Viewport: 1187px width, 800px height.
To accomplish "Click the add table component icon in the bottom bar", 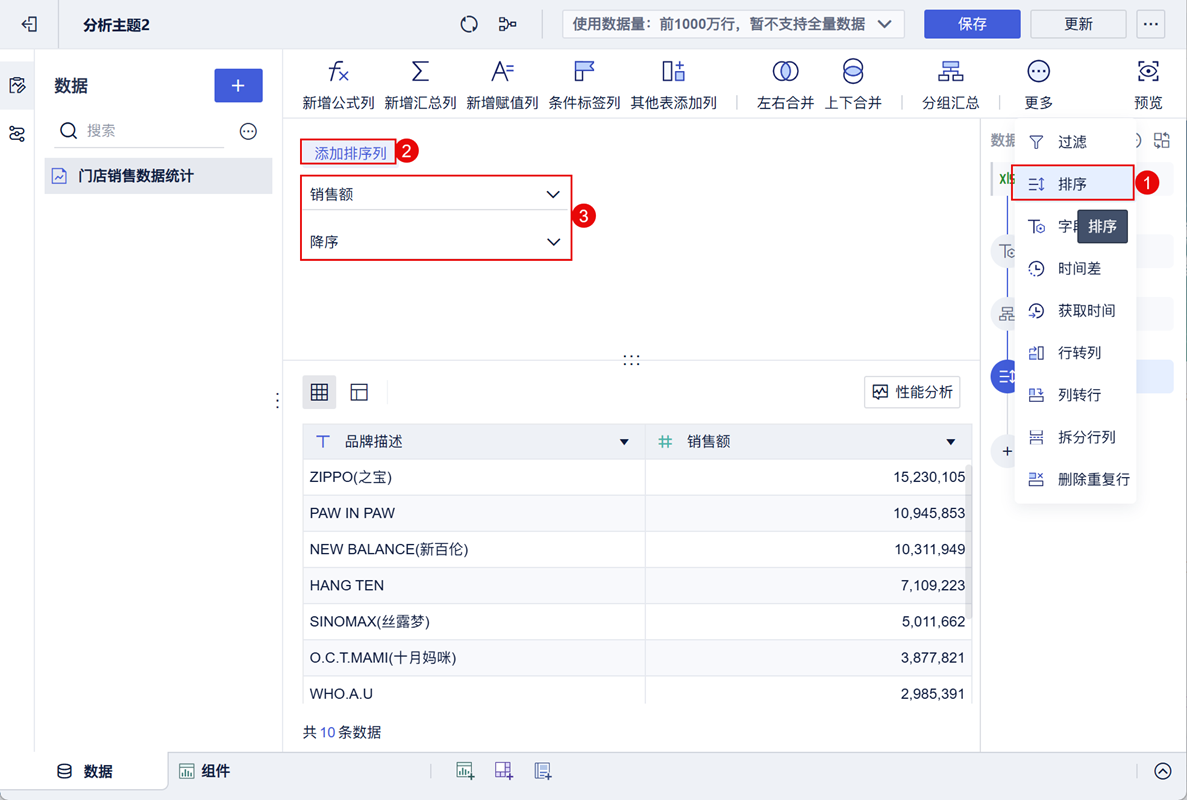I will [x=466, y=771].
